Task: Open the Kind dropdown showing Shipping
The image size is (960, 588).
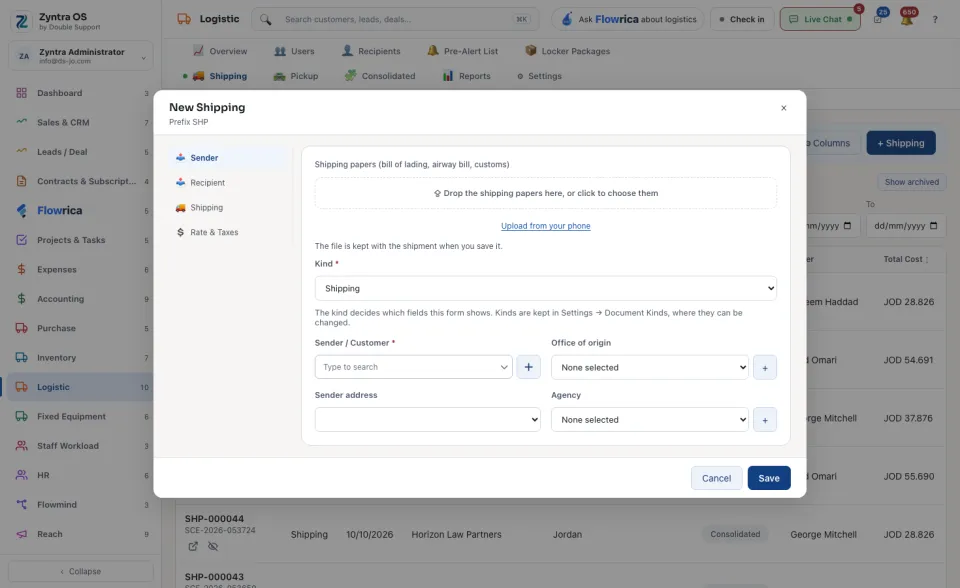Action: pyautogui.click(x=546, y=288)
